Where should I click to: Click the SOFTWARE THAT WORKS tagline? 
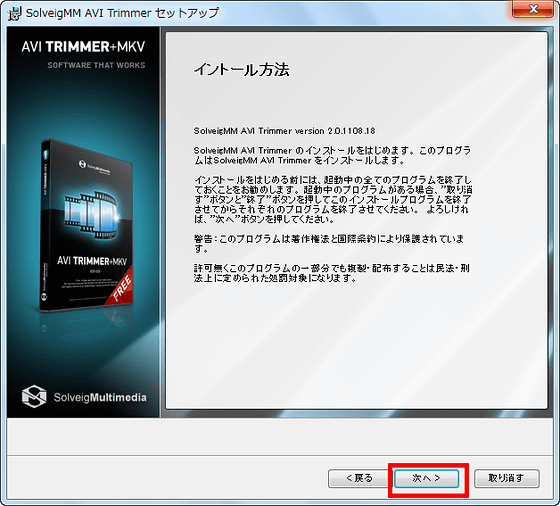tap(96, 65)
